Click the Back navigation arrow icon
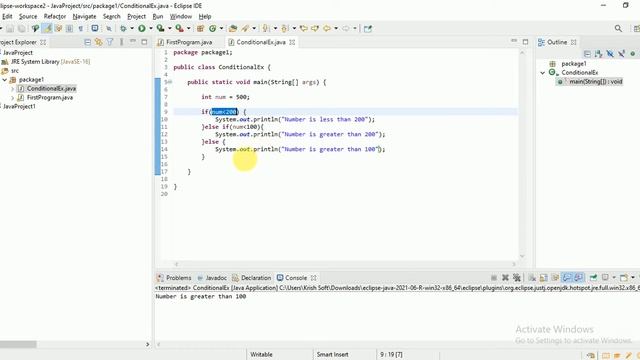 point(327,28)
